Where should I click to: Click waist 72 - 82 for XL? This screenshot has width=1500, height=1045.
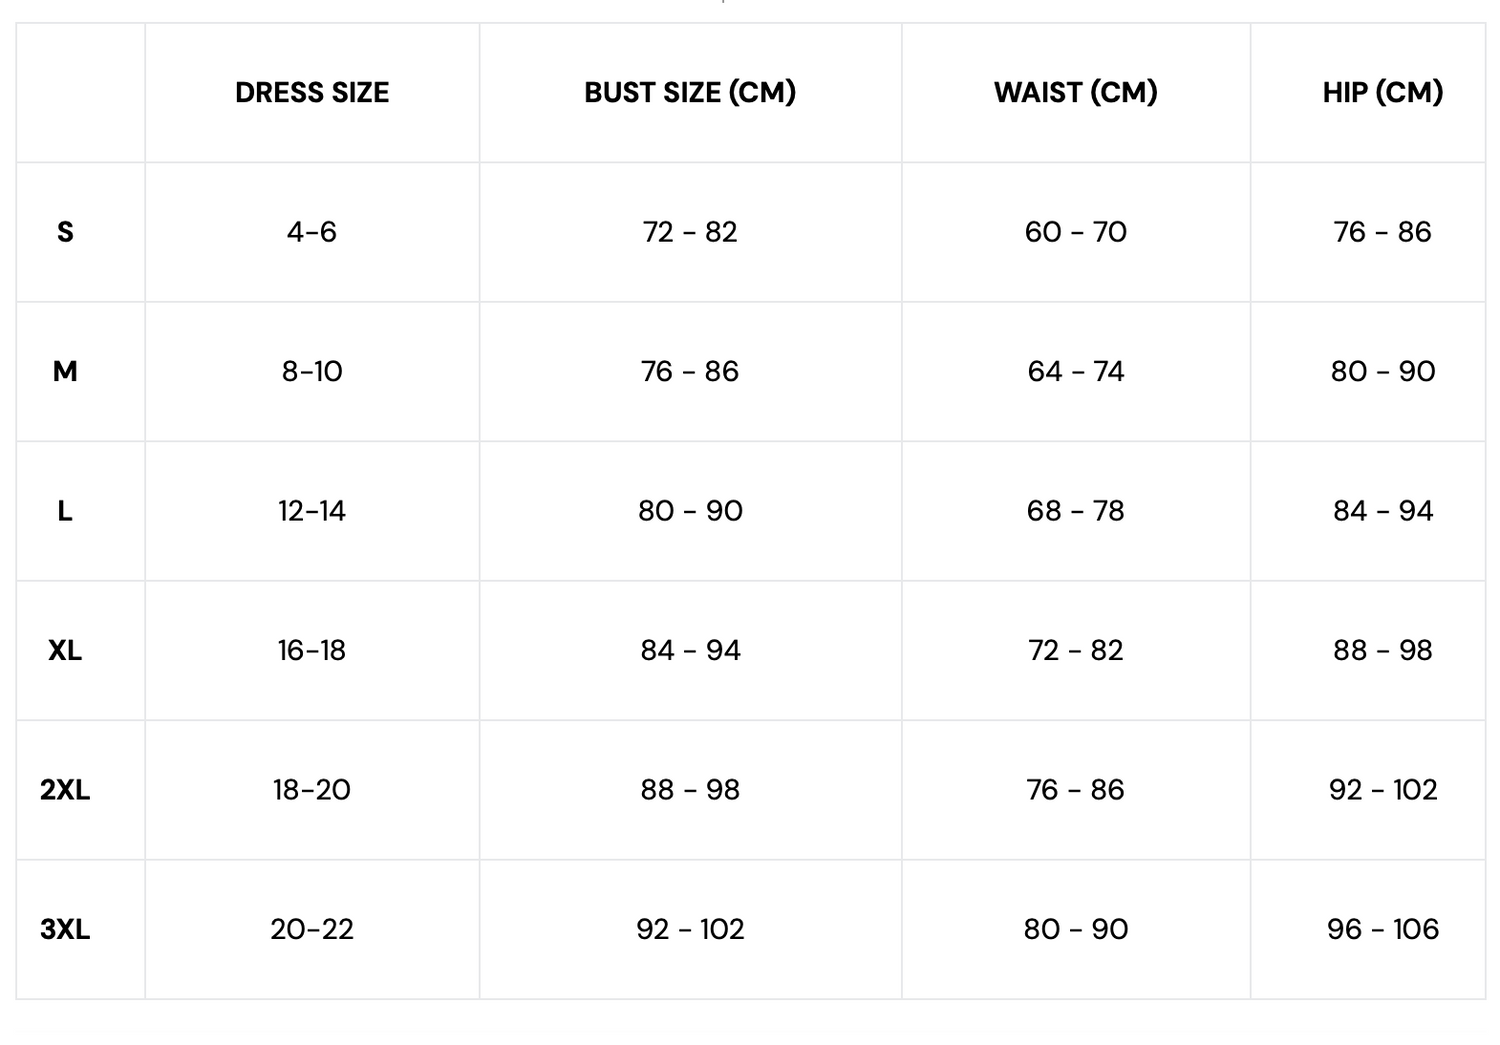coord(1075,651)
